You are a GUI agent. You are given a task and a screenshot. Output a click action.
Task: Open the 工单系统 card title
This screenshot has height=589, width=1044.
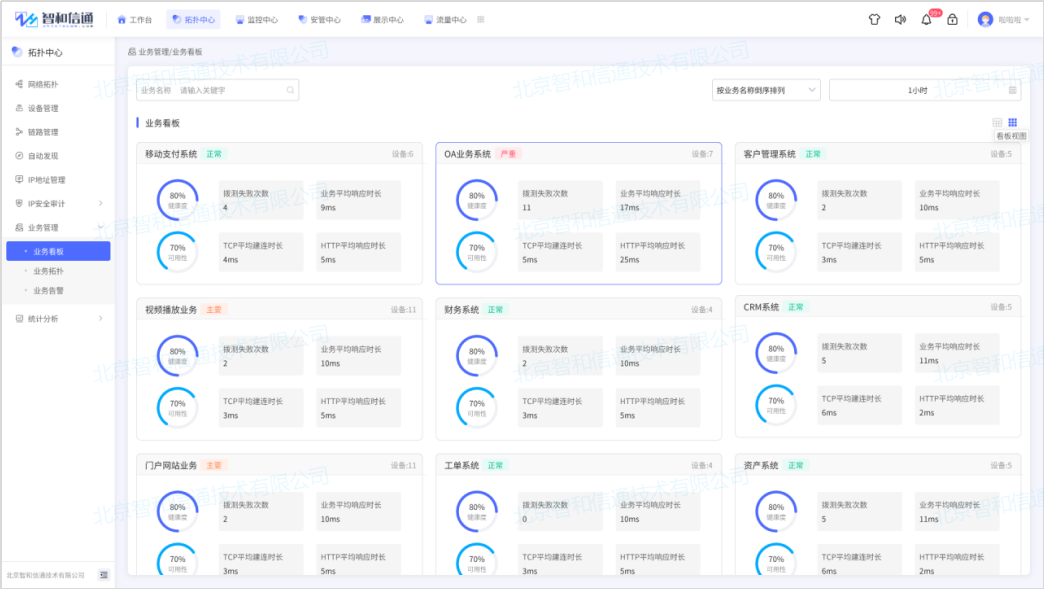pyautogui.click(x=461, y=465)
